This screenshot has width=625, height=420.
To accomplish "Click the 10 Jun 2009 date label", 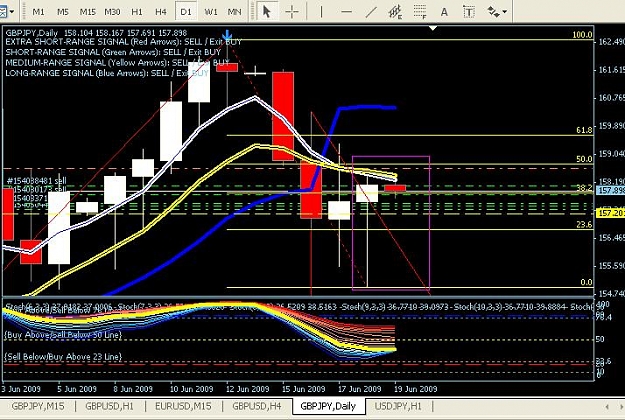I will 192,389.
